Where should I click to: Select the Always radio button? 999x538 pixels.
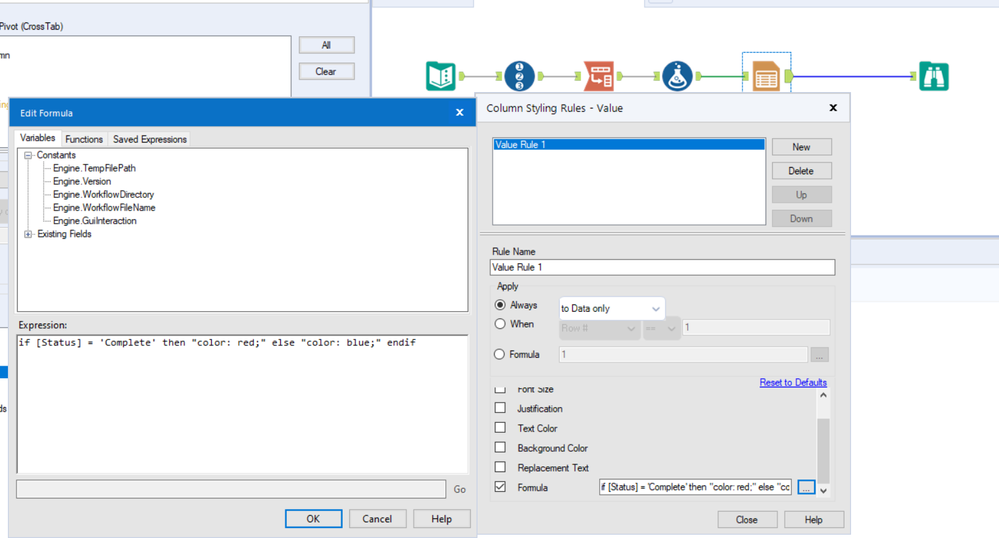tap(500, 305)
